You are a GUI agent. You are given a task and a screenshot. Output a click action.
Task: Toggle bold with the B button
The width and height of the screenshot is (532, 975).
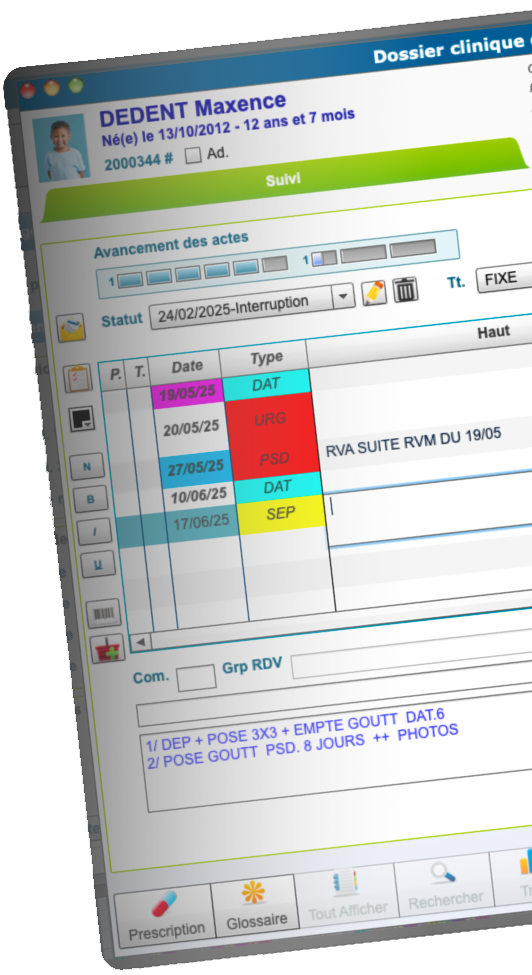coord(91,499)
